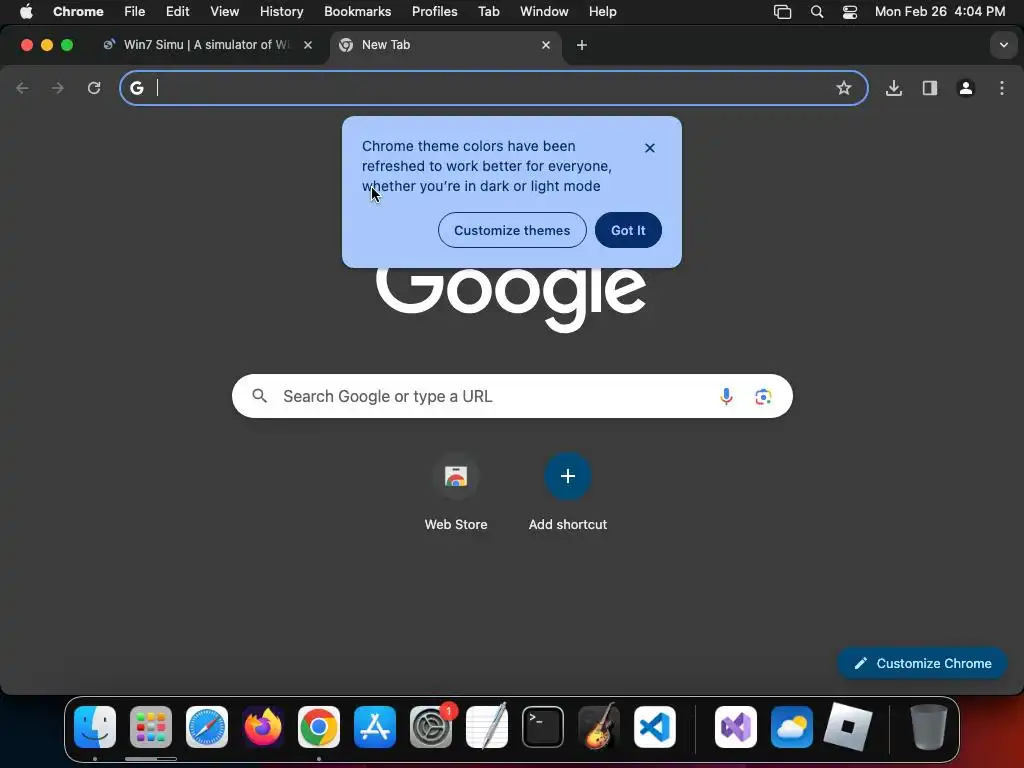Open the Chrome application menu
Image resolution: width=1024 pixels, height=768 pixels.
tap(78, 12)
